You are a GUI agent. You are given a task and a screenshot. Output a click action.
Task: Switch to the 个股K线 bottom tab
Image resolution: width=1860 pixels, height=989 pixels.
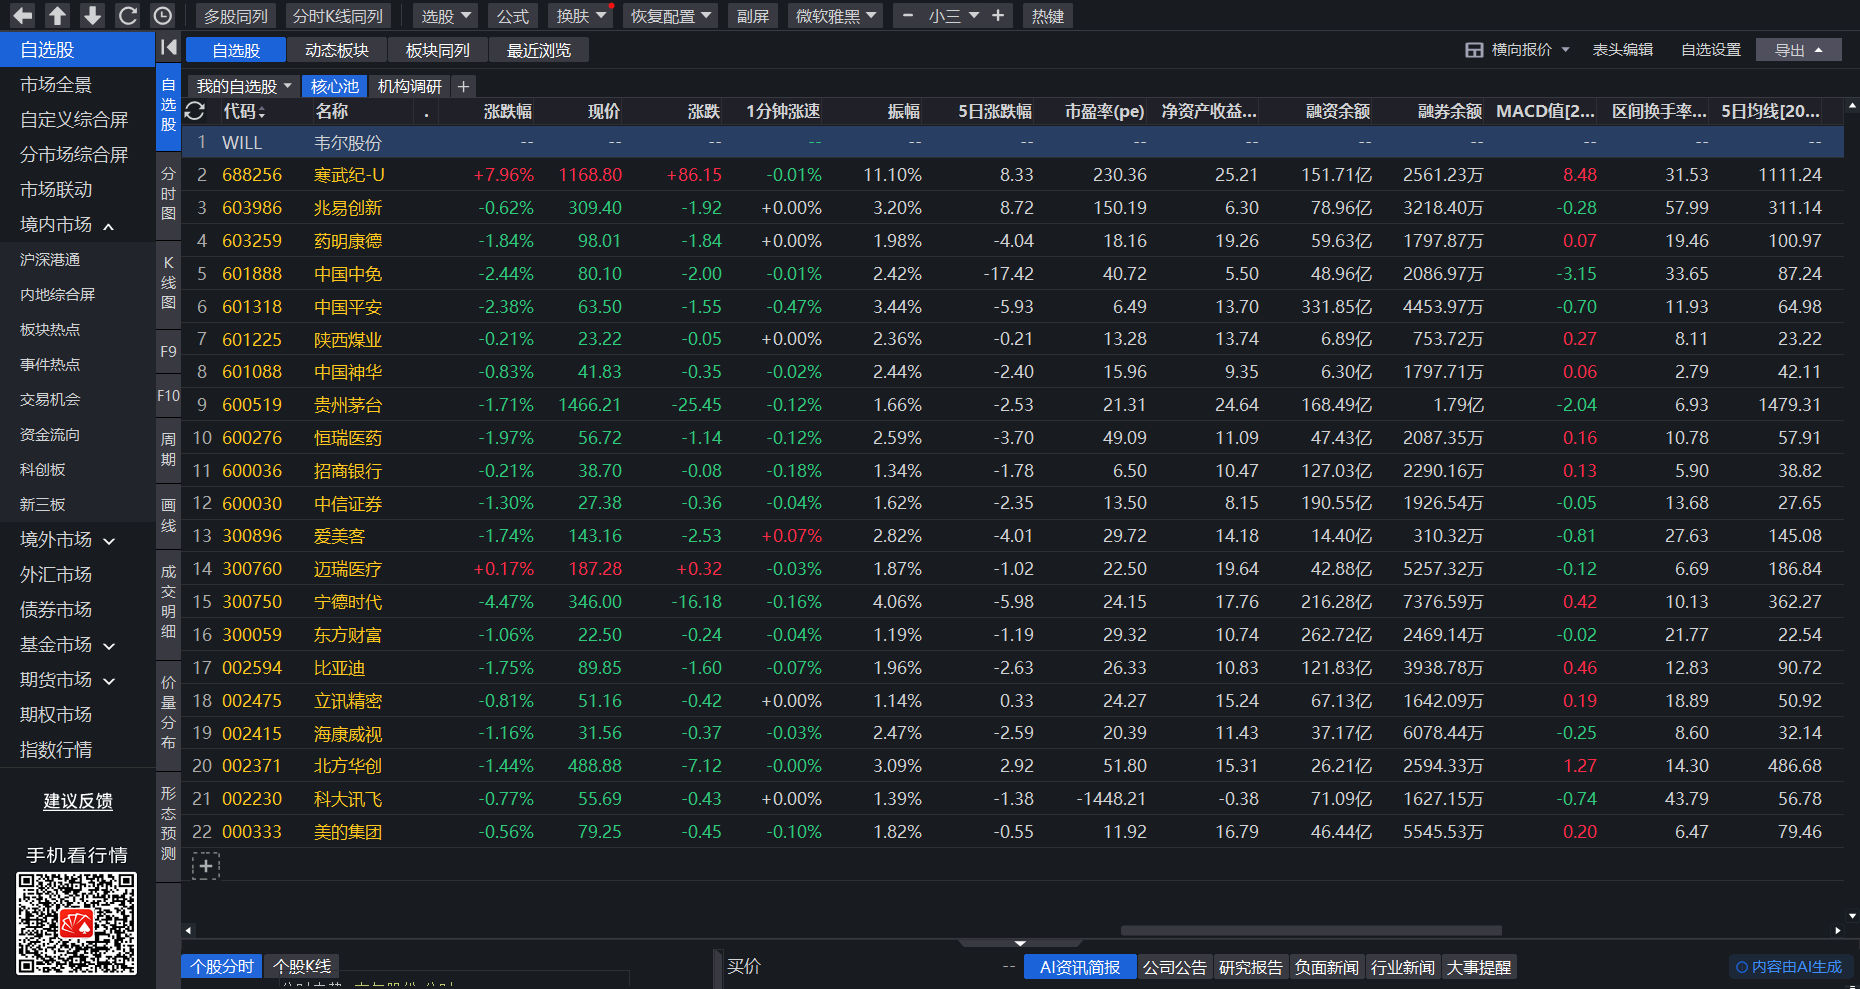pyautogui.click(x=302, y=967)
